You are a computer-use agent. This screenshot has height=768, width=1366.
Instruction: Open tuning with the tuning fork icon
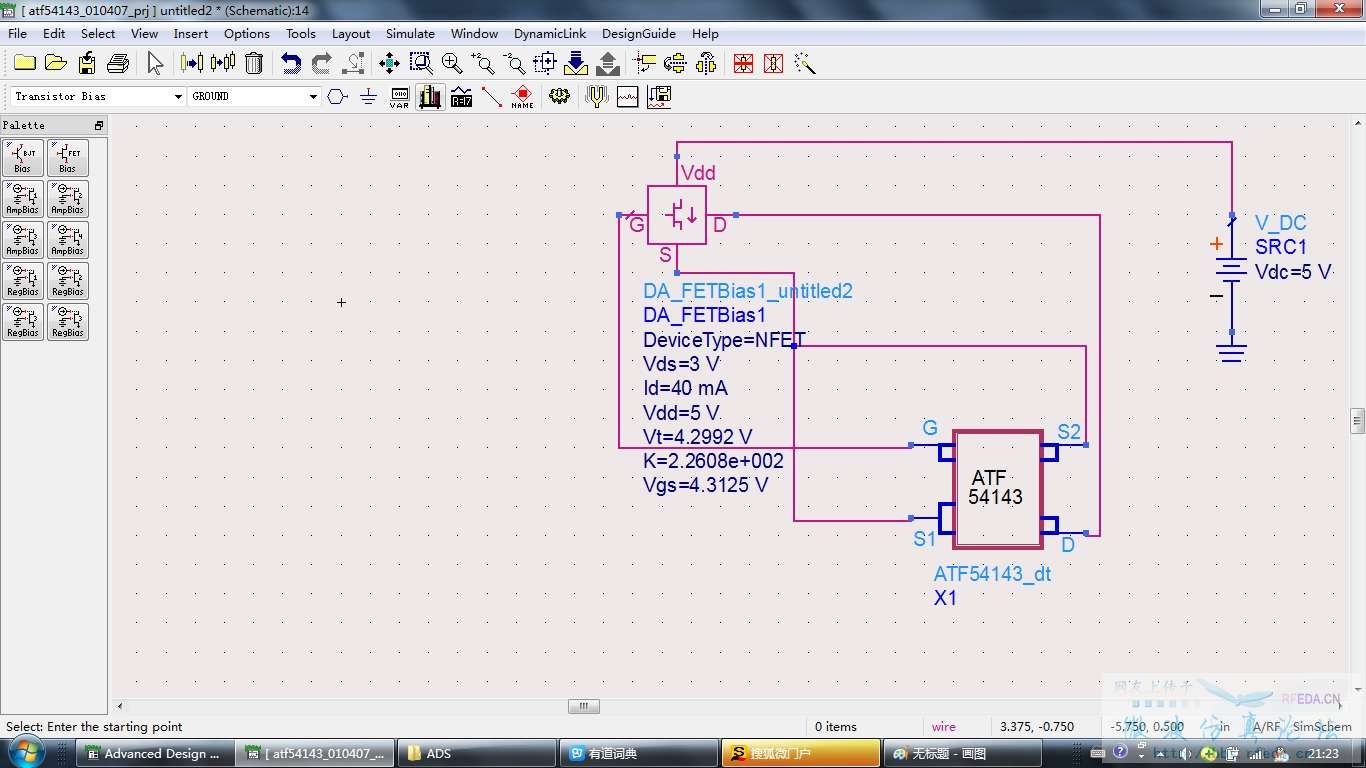pos(597,96)
